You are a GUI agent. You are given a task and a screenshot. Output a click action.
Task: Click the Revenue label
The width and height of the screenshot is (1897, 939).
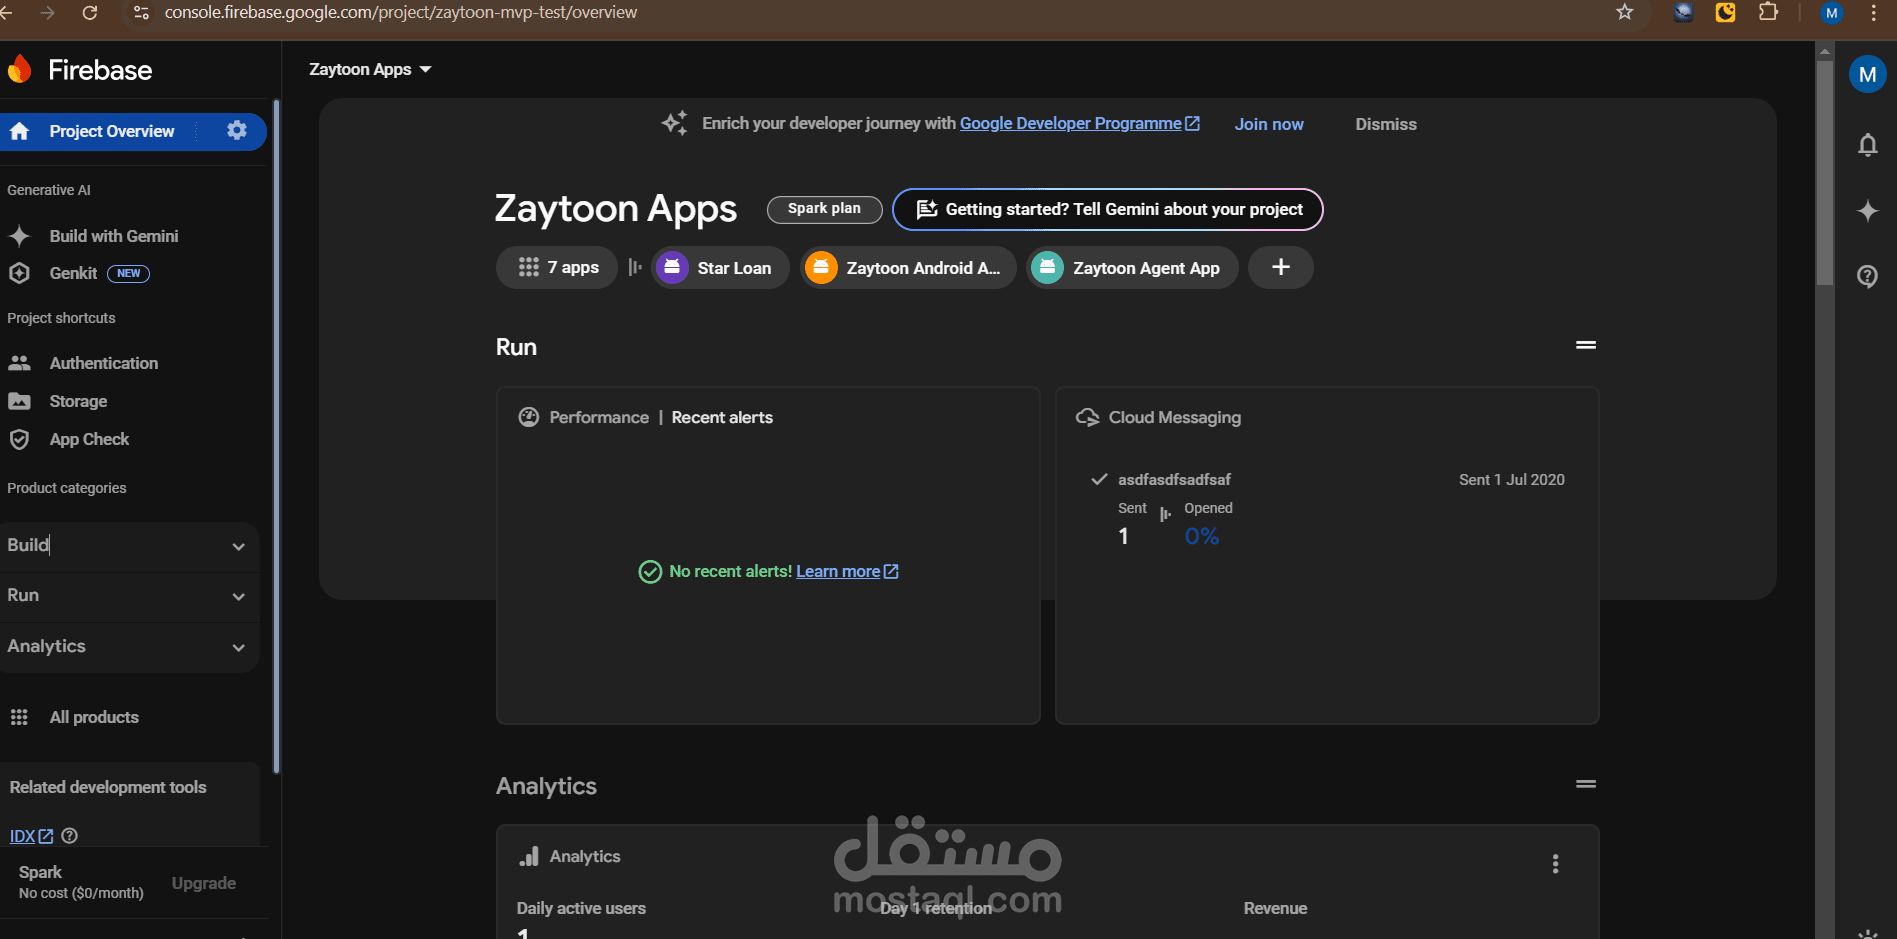pyautogui.click(x=1275, y=908)
